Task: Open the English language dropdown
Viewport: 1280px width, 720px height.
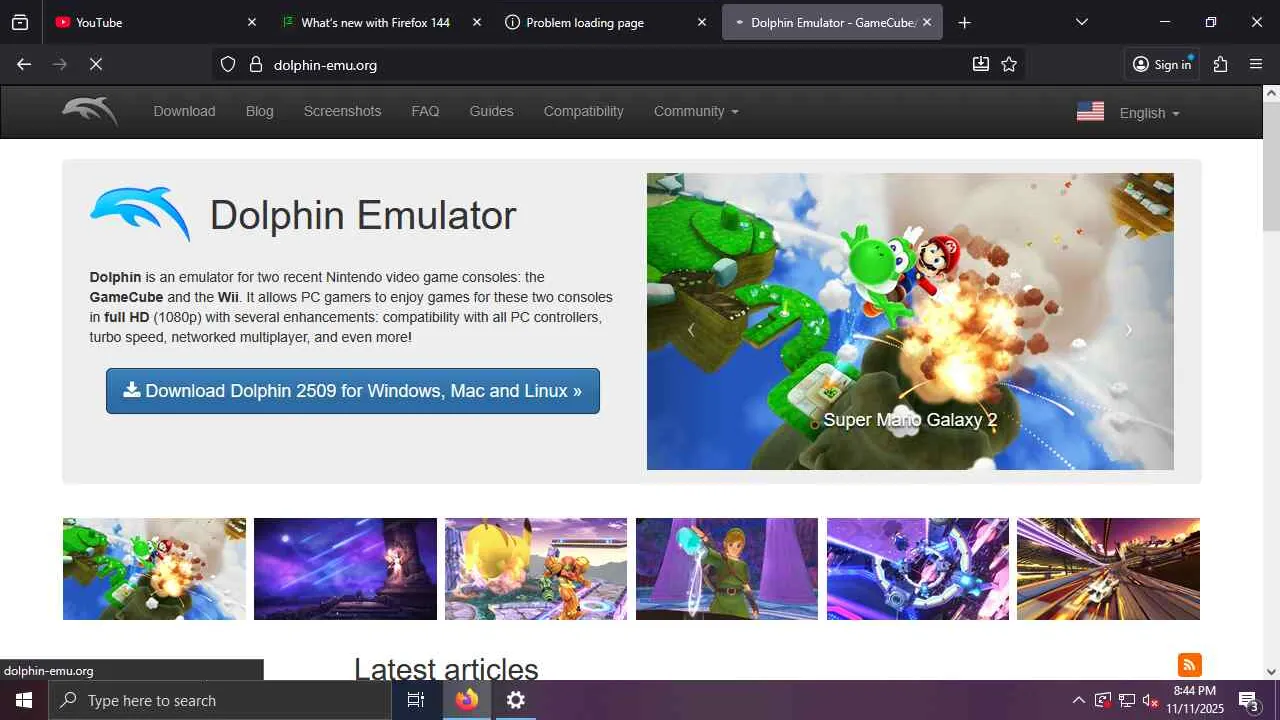Action: point(1149,113)
